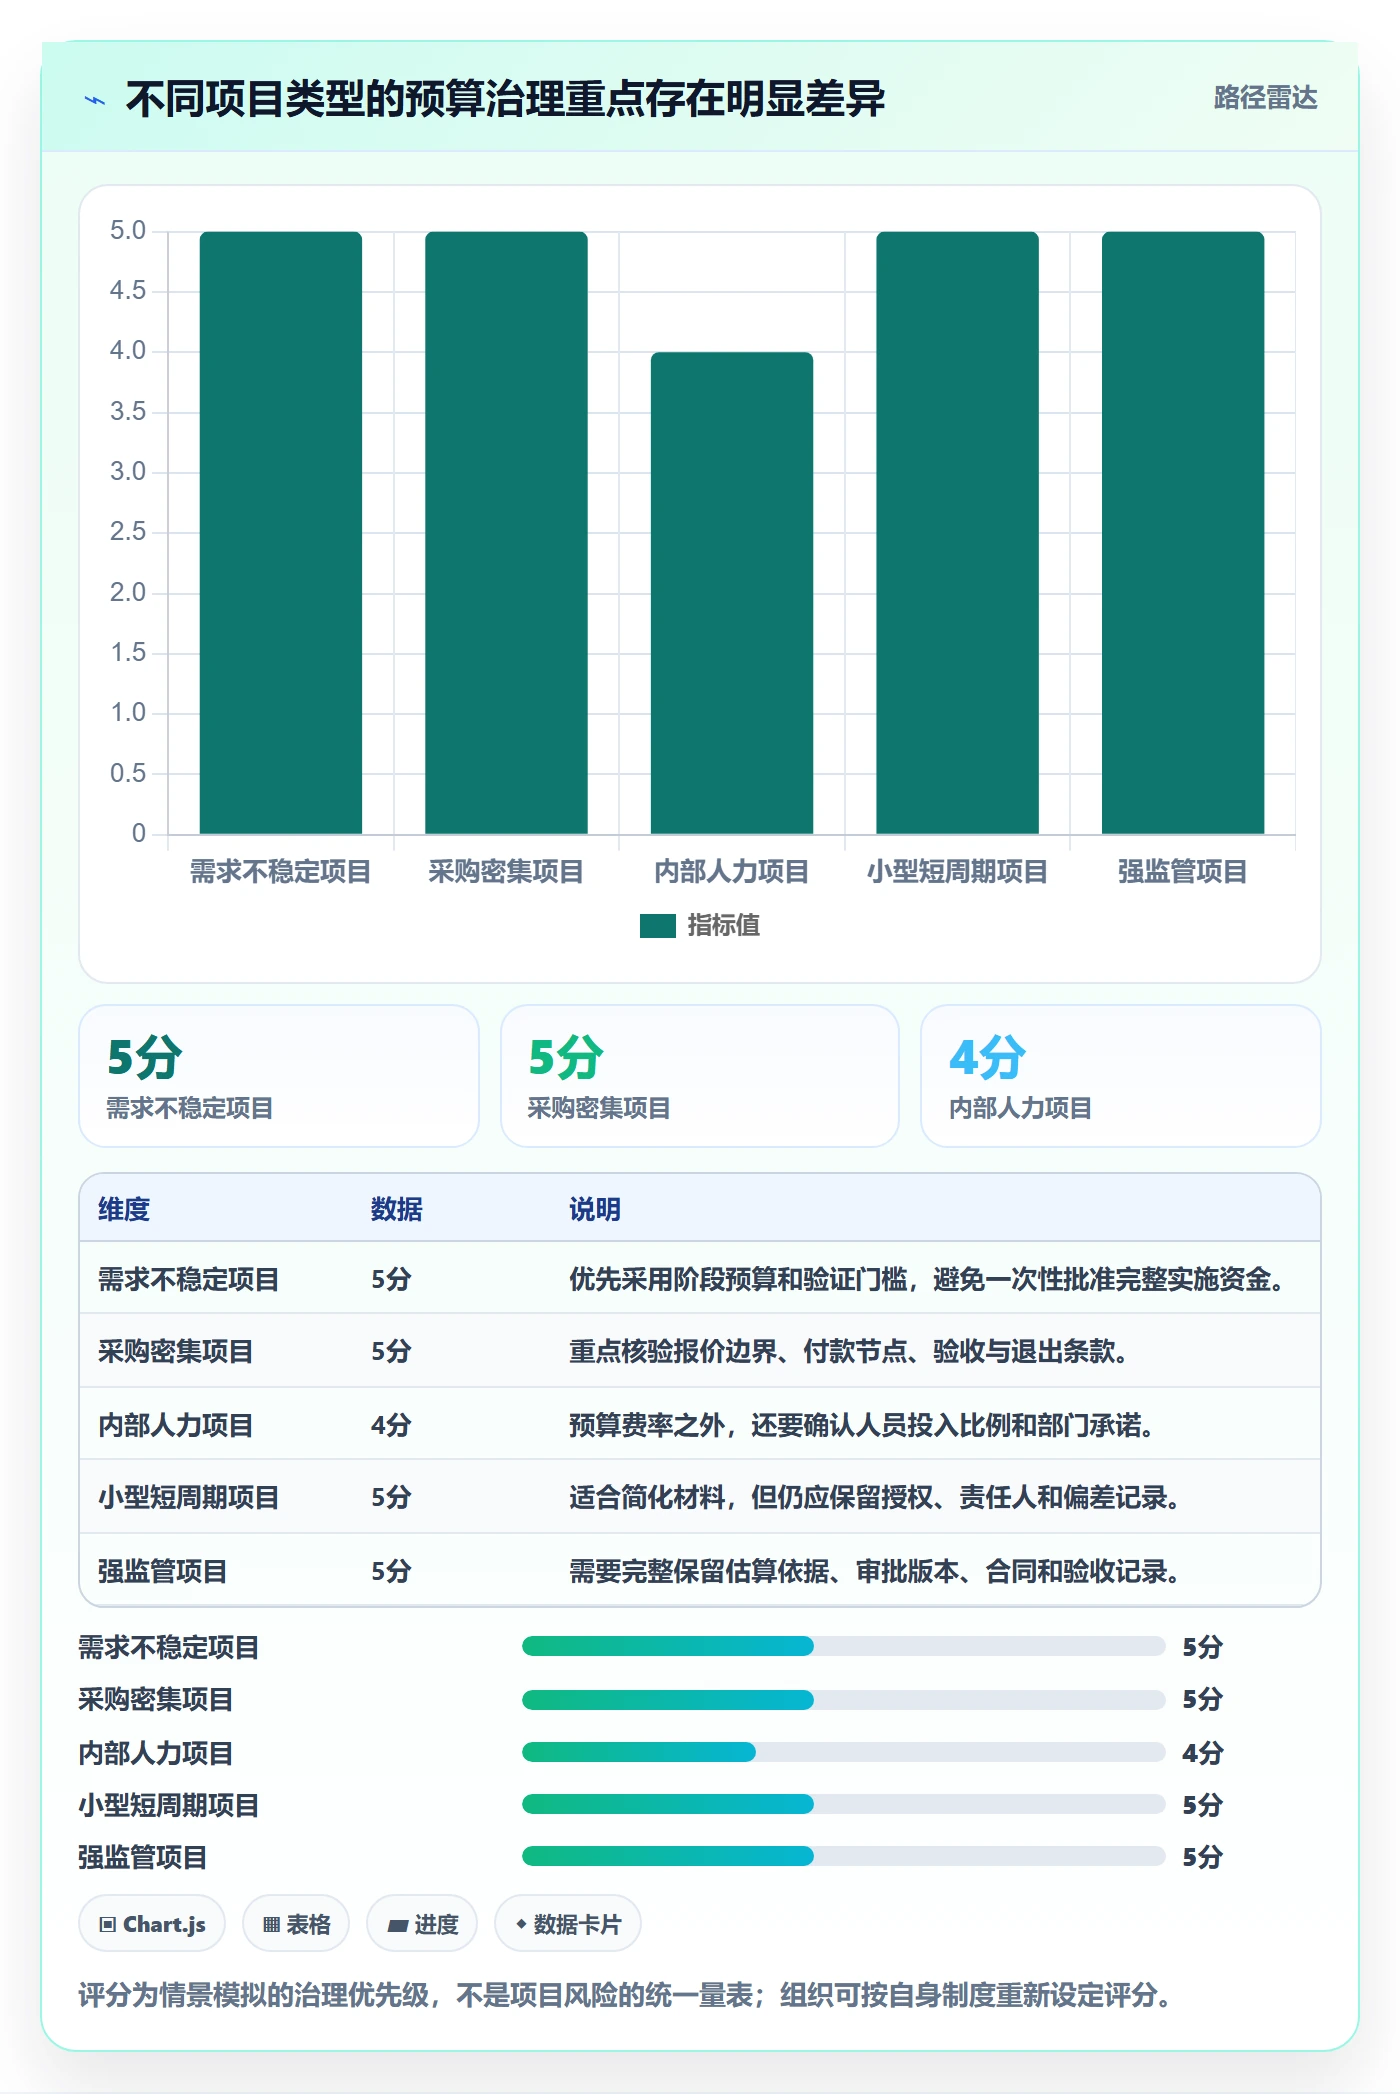Click the icon in the Chart.js tag
This screenshot has height=2094, width=1400.
(108, 1925)
